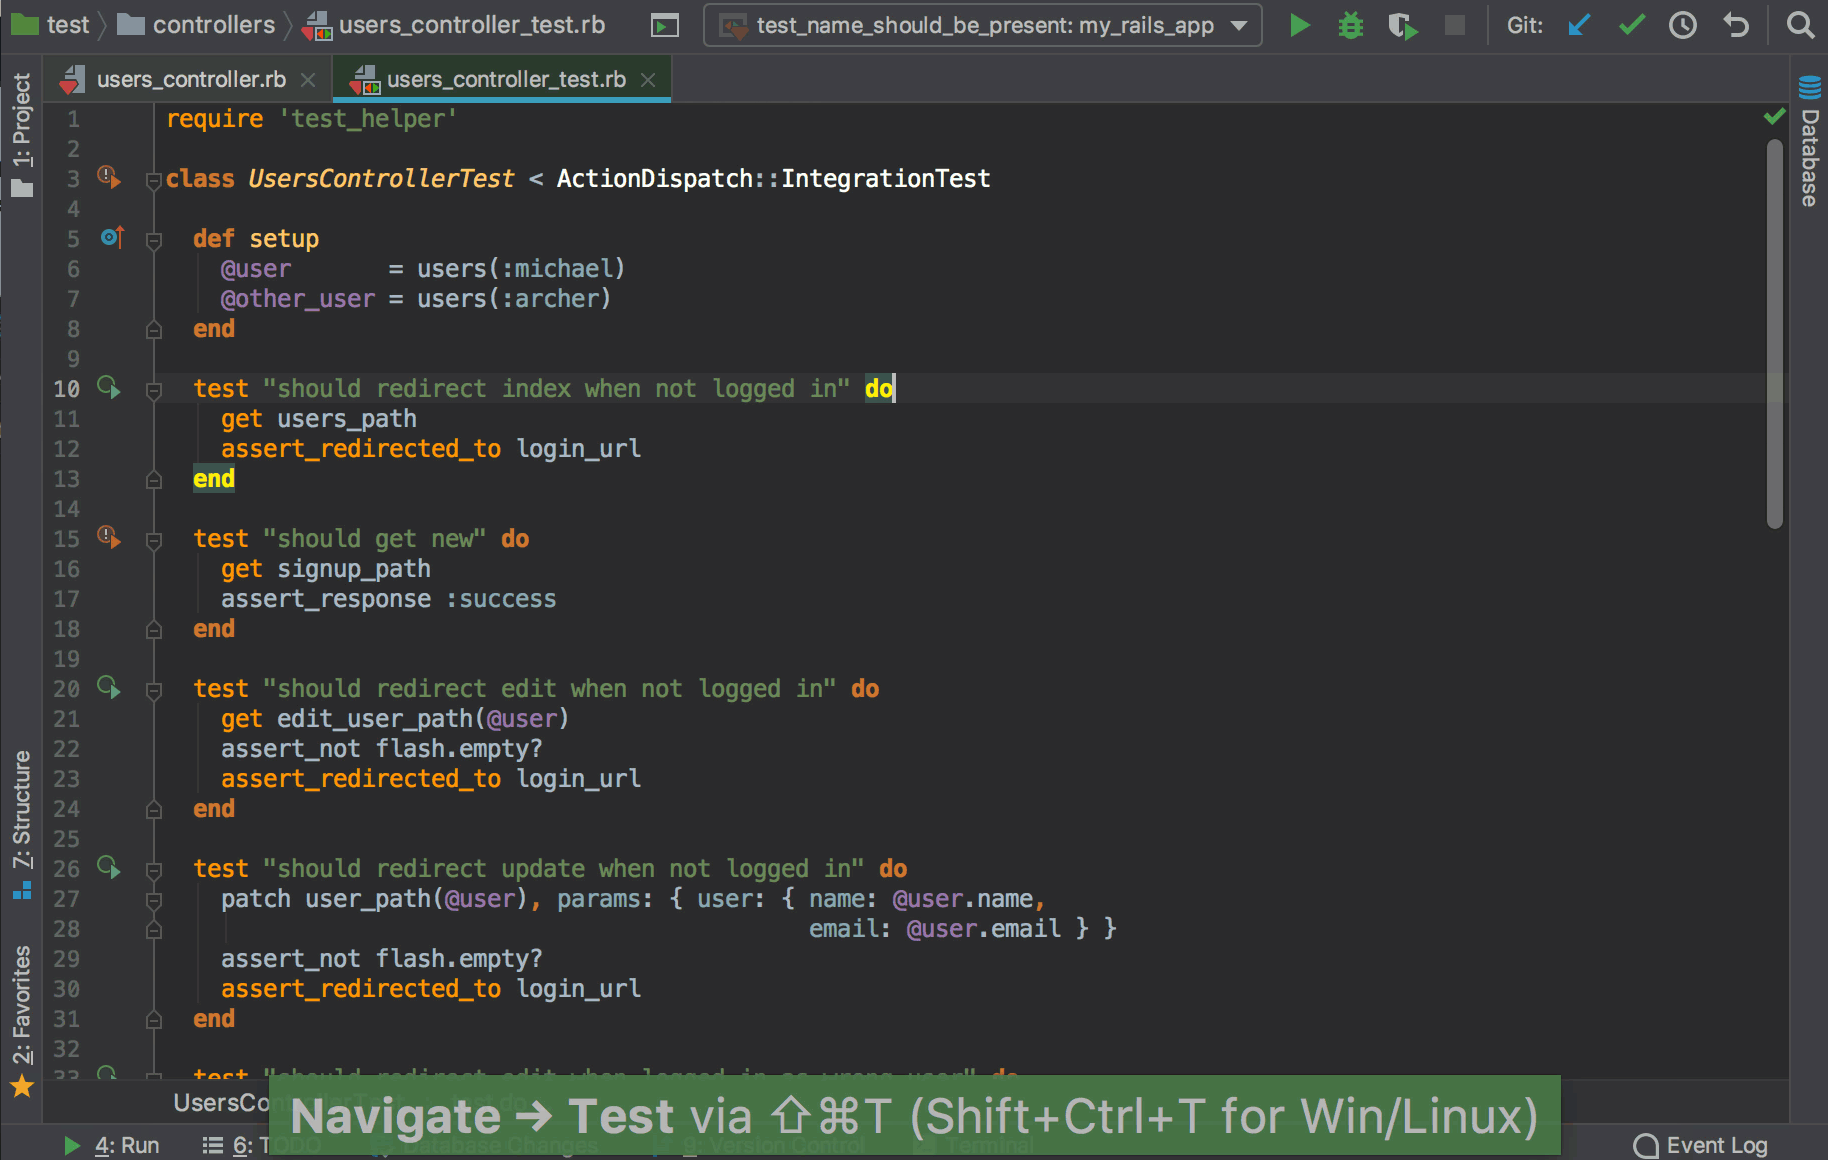This screenshot has width=1828, height=1160.
Task: Run test from gutter icon on line 26
Action: [x=108, y=867]
